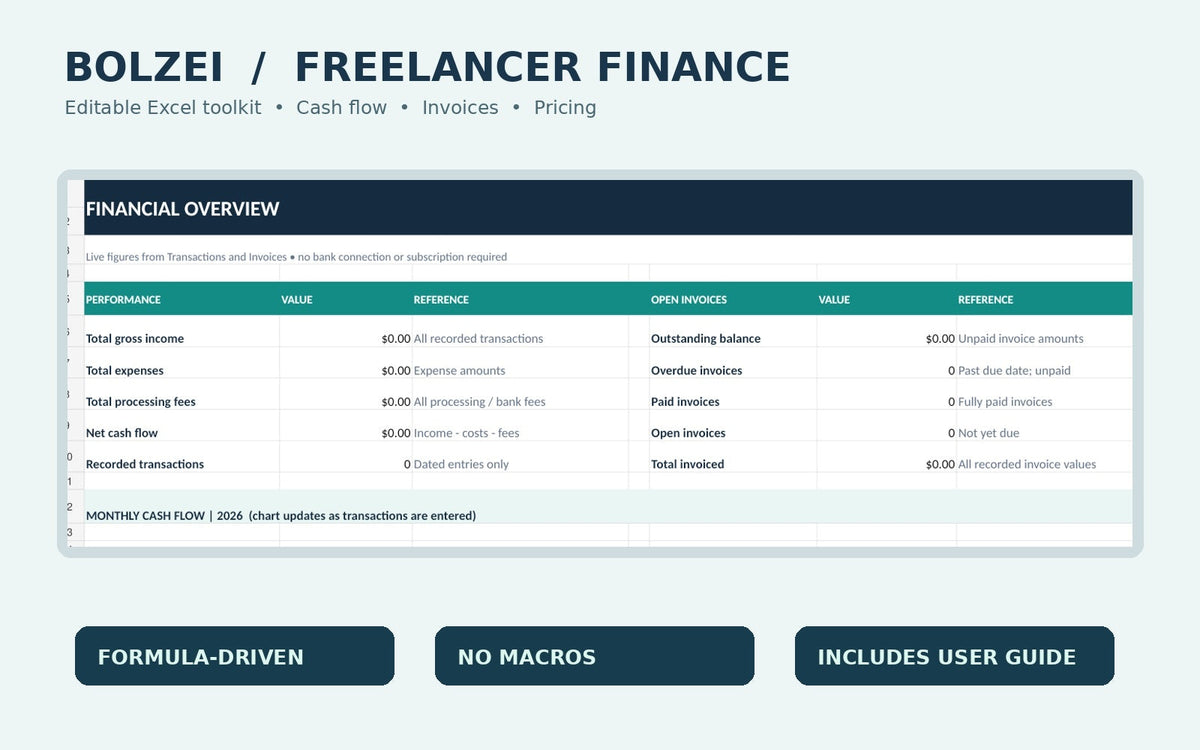Select the FINANCIAL OVERVIEW title cell

coord(608,208)
